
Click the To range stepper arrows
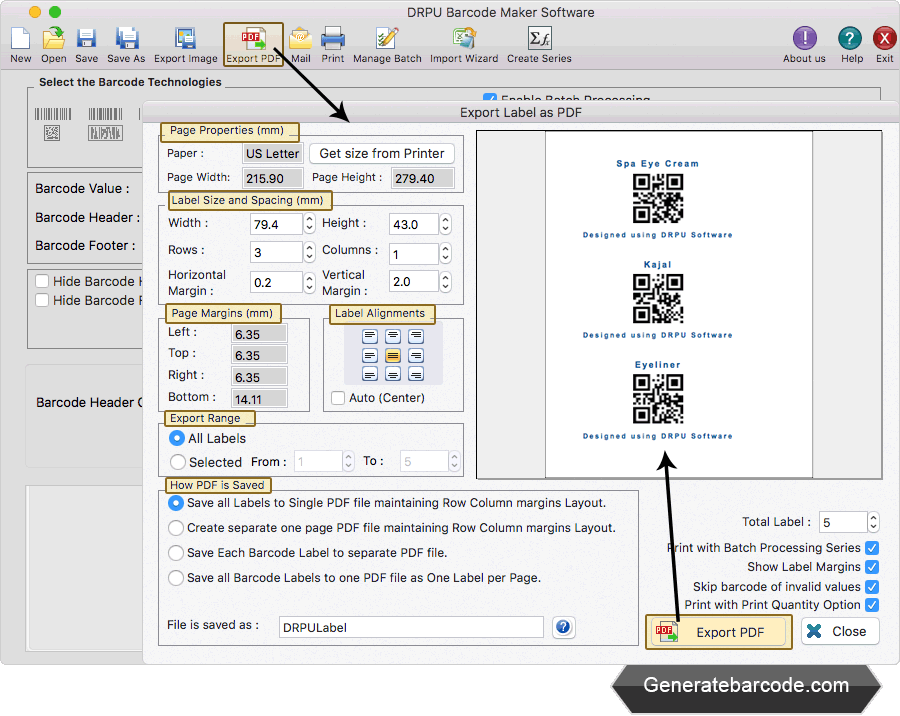(455, 461)
